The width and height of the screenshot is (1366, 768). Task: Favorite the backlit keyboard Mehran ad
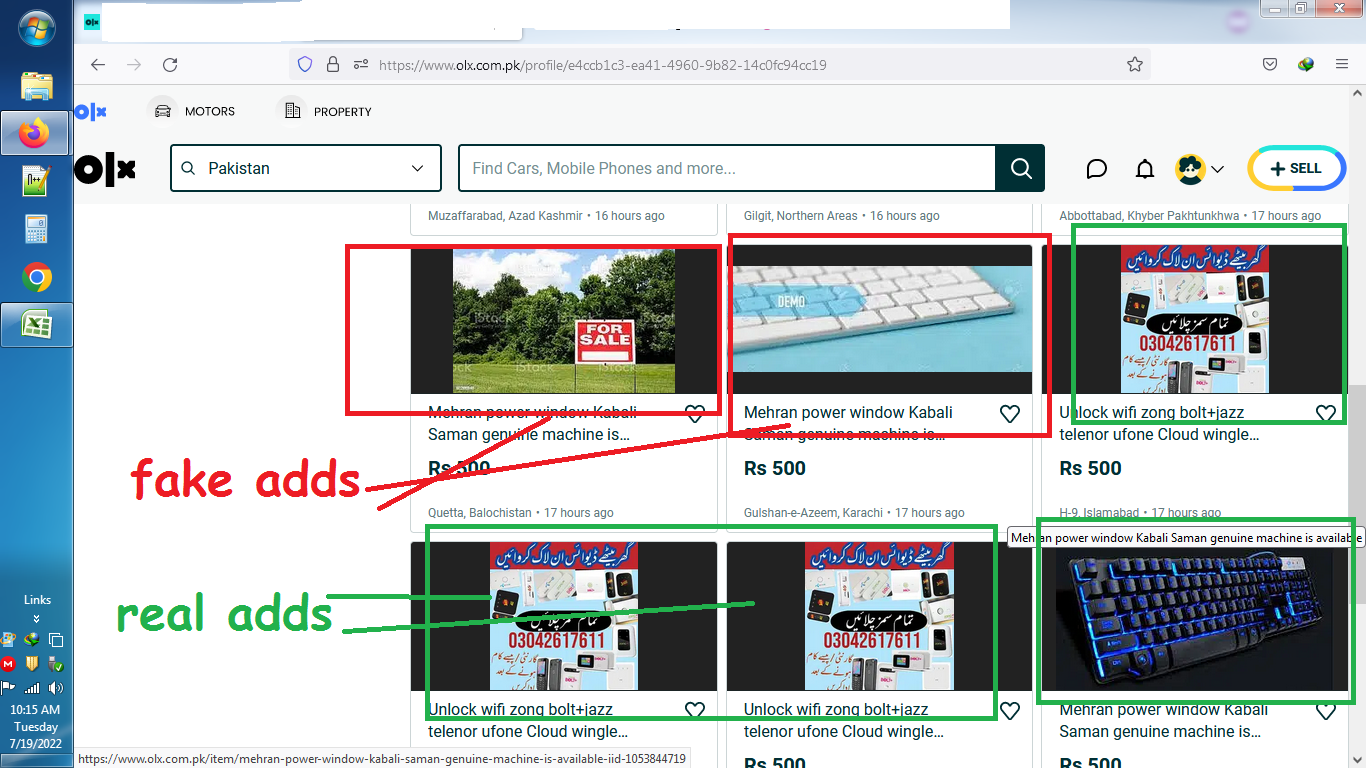tap(1326, 711)
